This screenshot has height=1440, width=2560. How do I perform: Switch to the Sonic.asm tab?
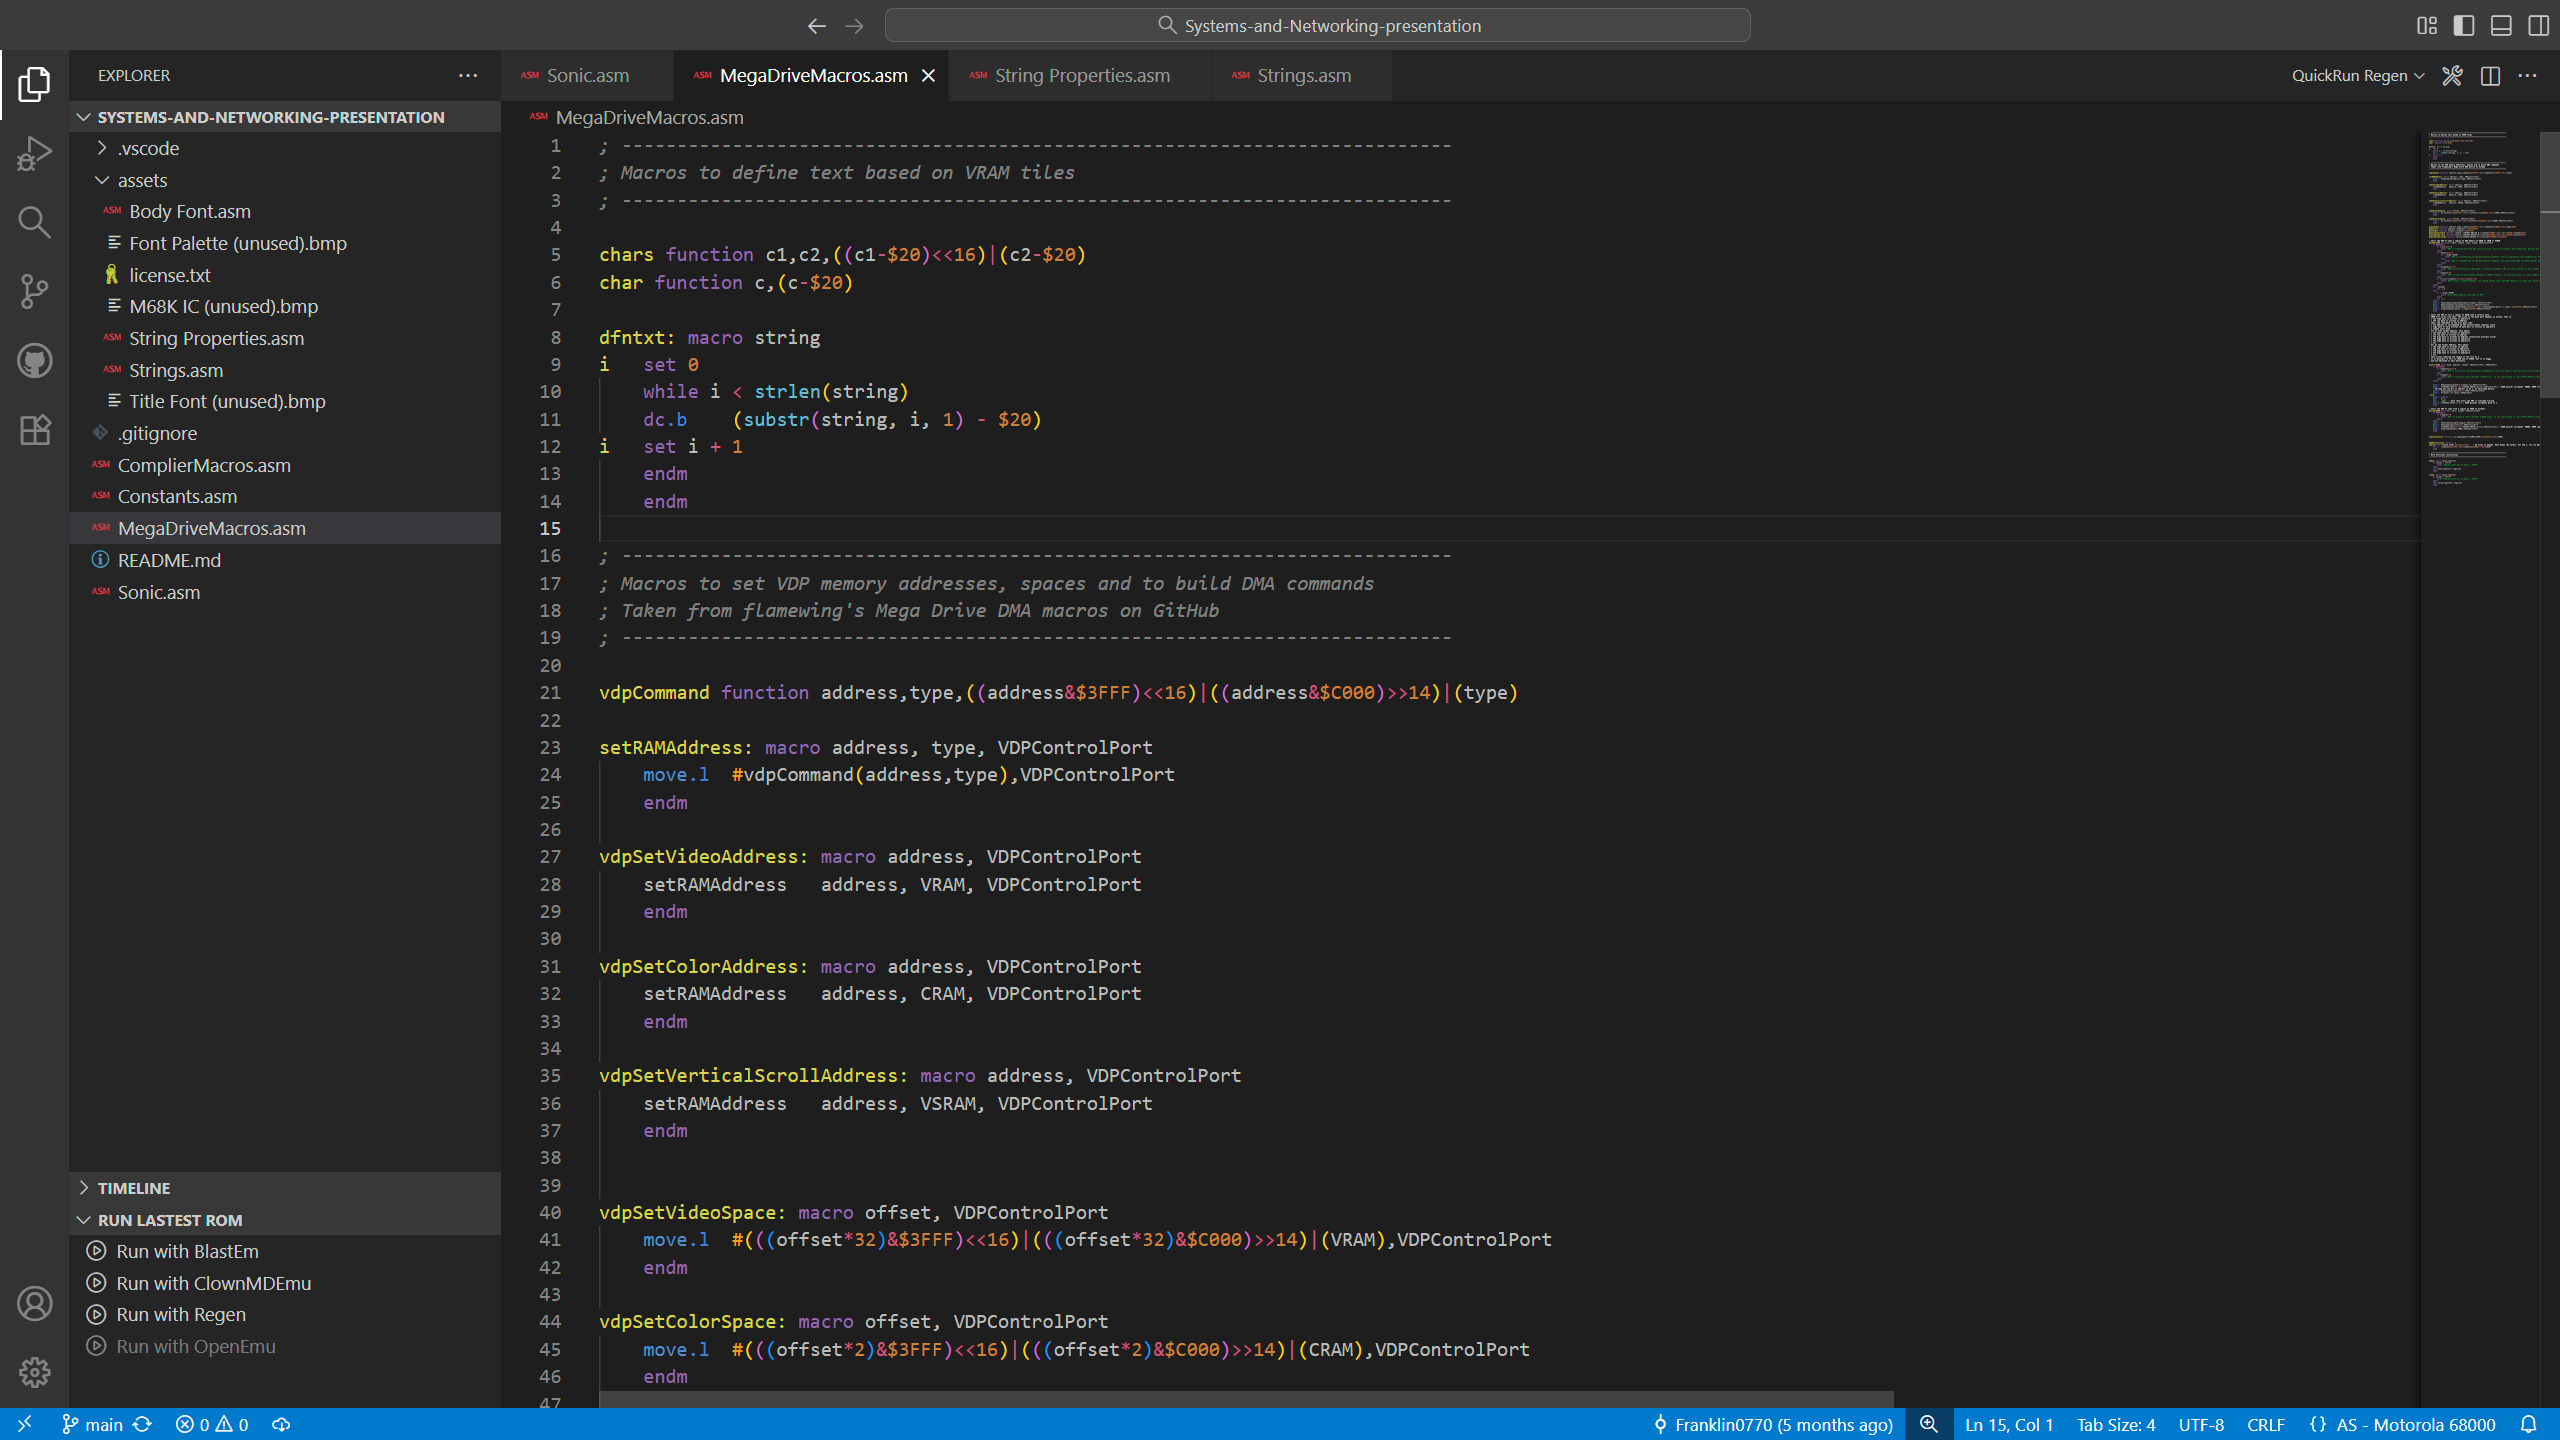point(588,75)
